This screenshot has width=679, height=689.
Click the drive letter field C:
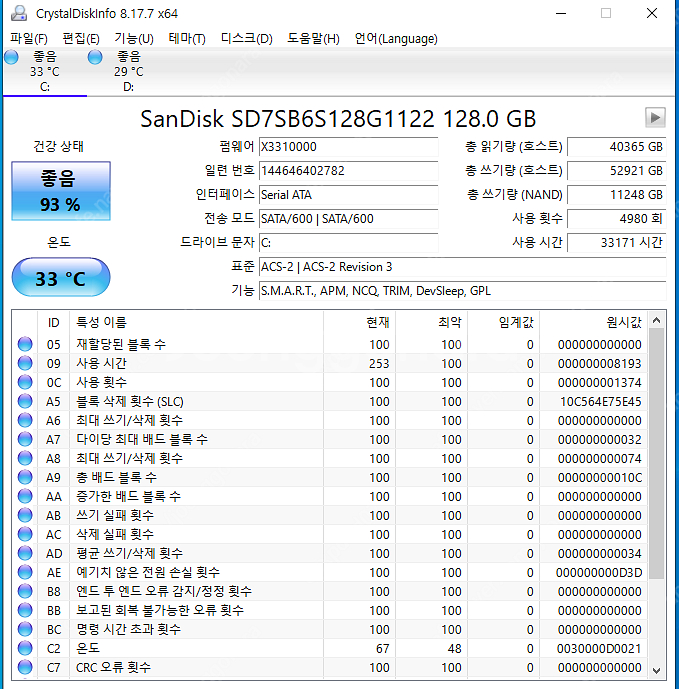[349, 243]
